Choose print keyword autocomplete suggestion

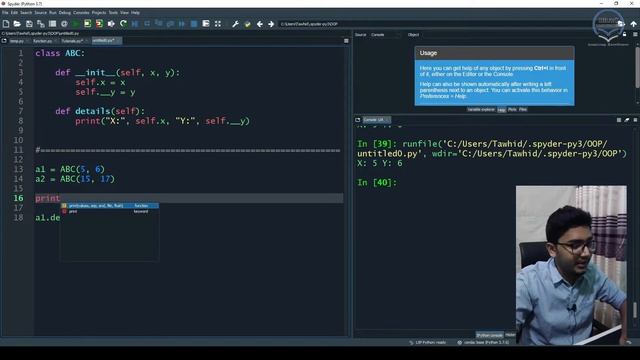pos(110,211)
